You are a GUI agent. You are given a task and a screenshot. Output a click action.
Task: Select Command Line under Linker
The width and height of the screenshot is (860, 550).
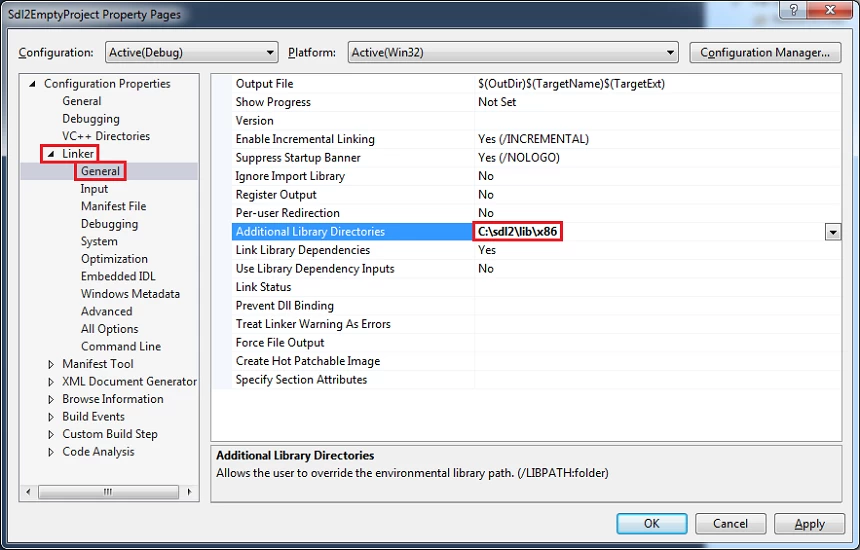tap(120, 346)
